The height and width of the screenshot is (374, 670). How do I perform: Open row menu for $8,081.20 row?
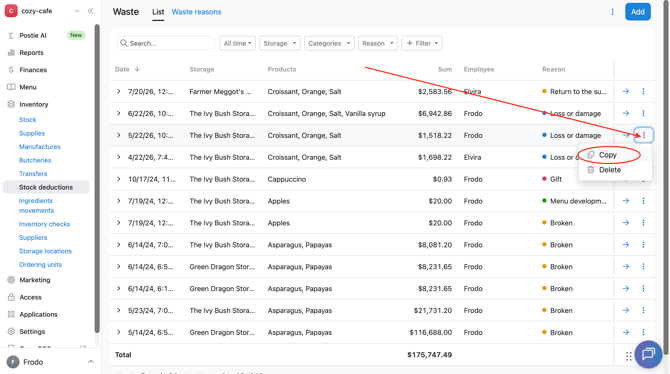[x=643, y=245]
